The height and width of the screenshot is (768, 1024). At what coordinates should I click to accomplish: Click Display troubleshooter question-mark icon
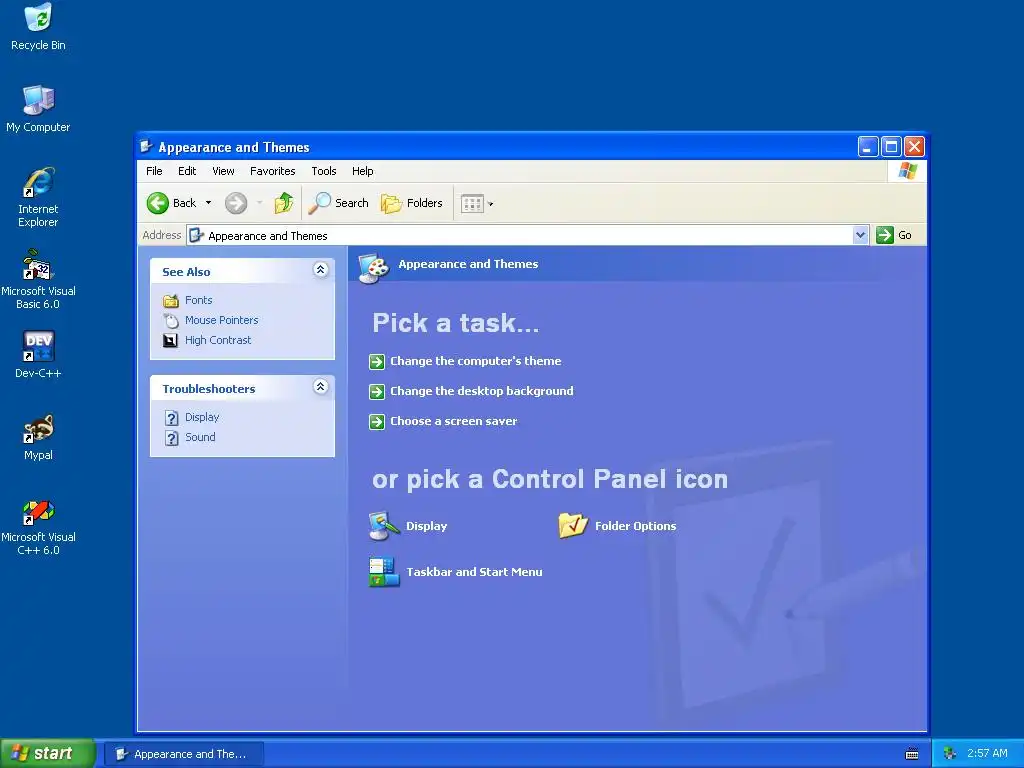171,418
